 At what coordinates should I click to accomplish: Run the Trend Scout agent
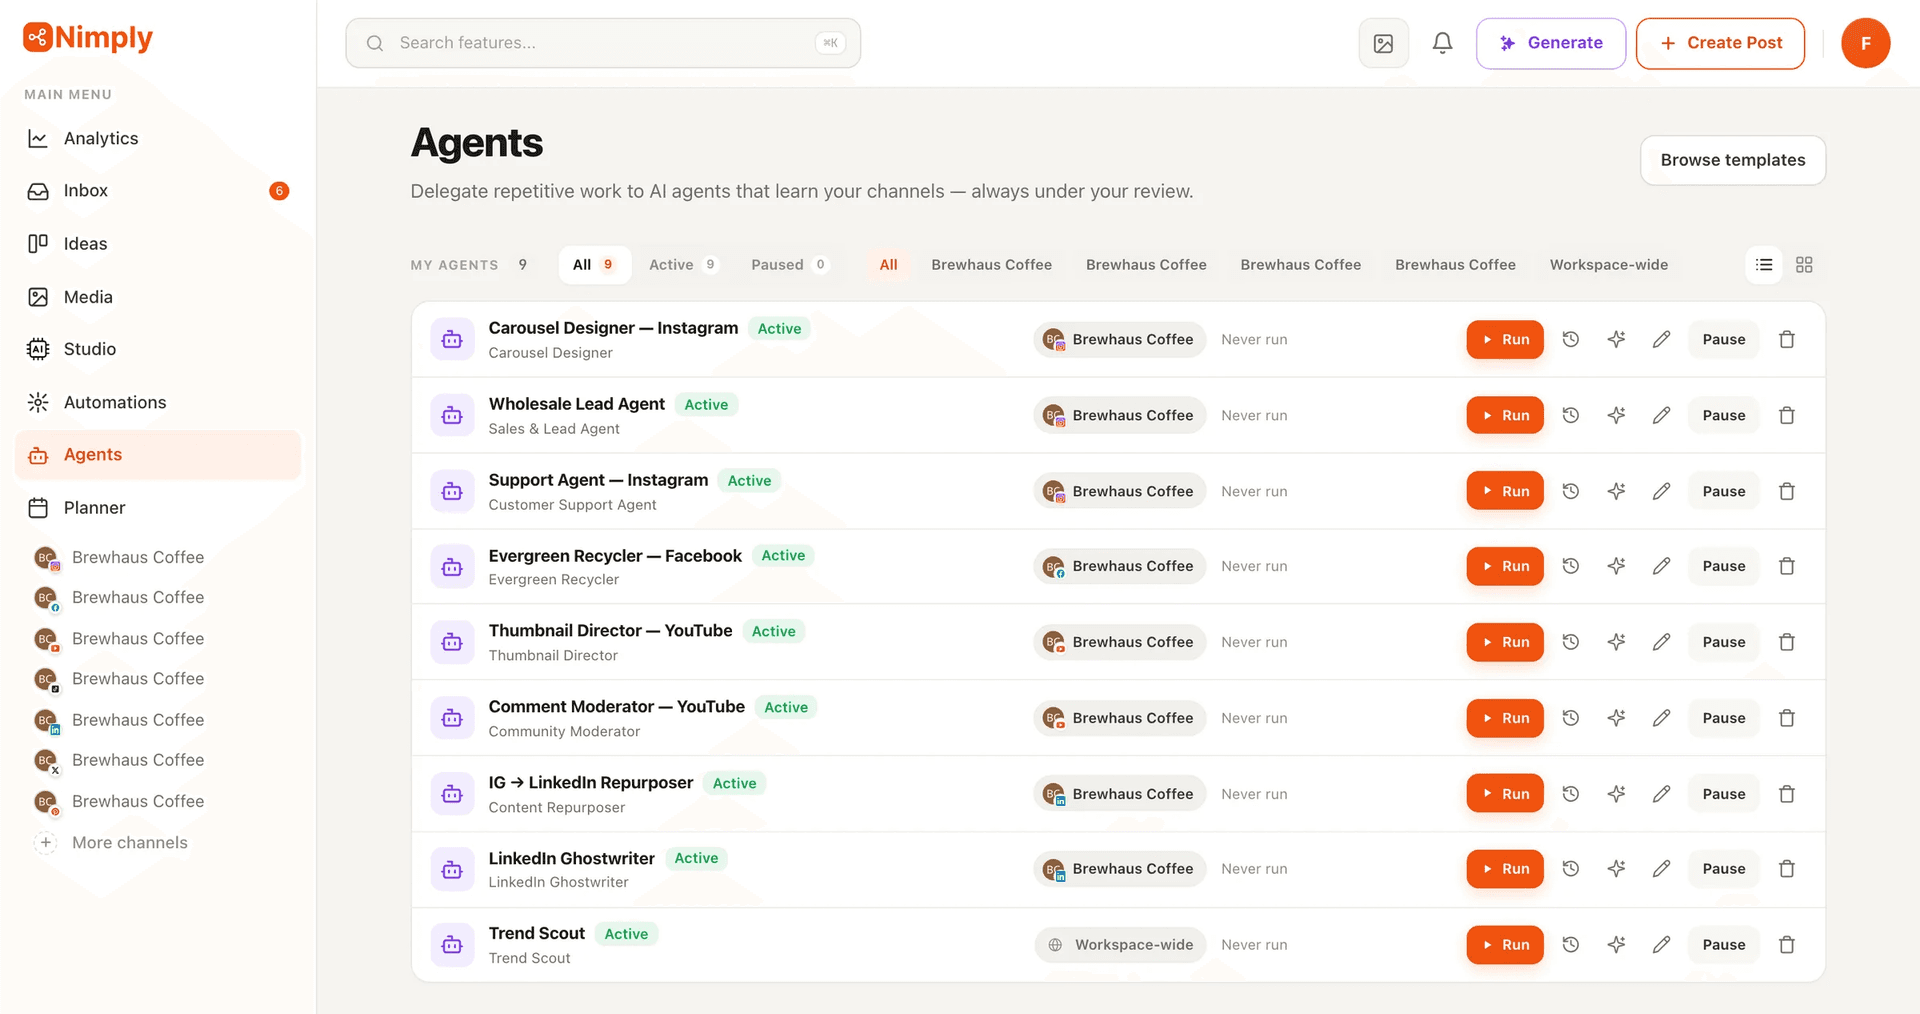tap(1505, 945)
